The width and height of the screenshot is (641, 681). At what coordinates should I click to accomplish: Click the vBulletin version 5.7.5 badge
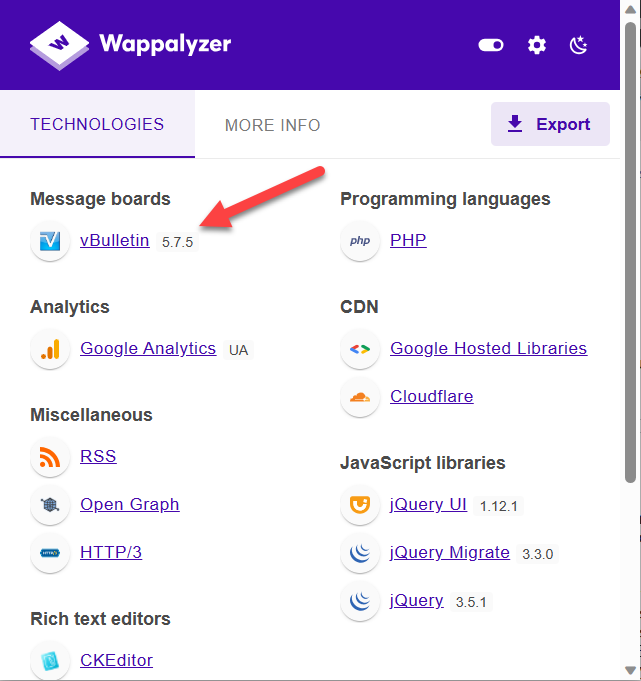pos(177,242)
